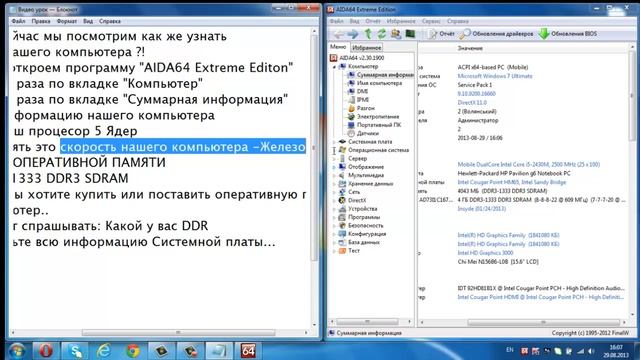The image size is (640, 360).
Task: Open the Файл menu in AIDA64
Action: pyautogui.click(x=336, y=21)
